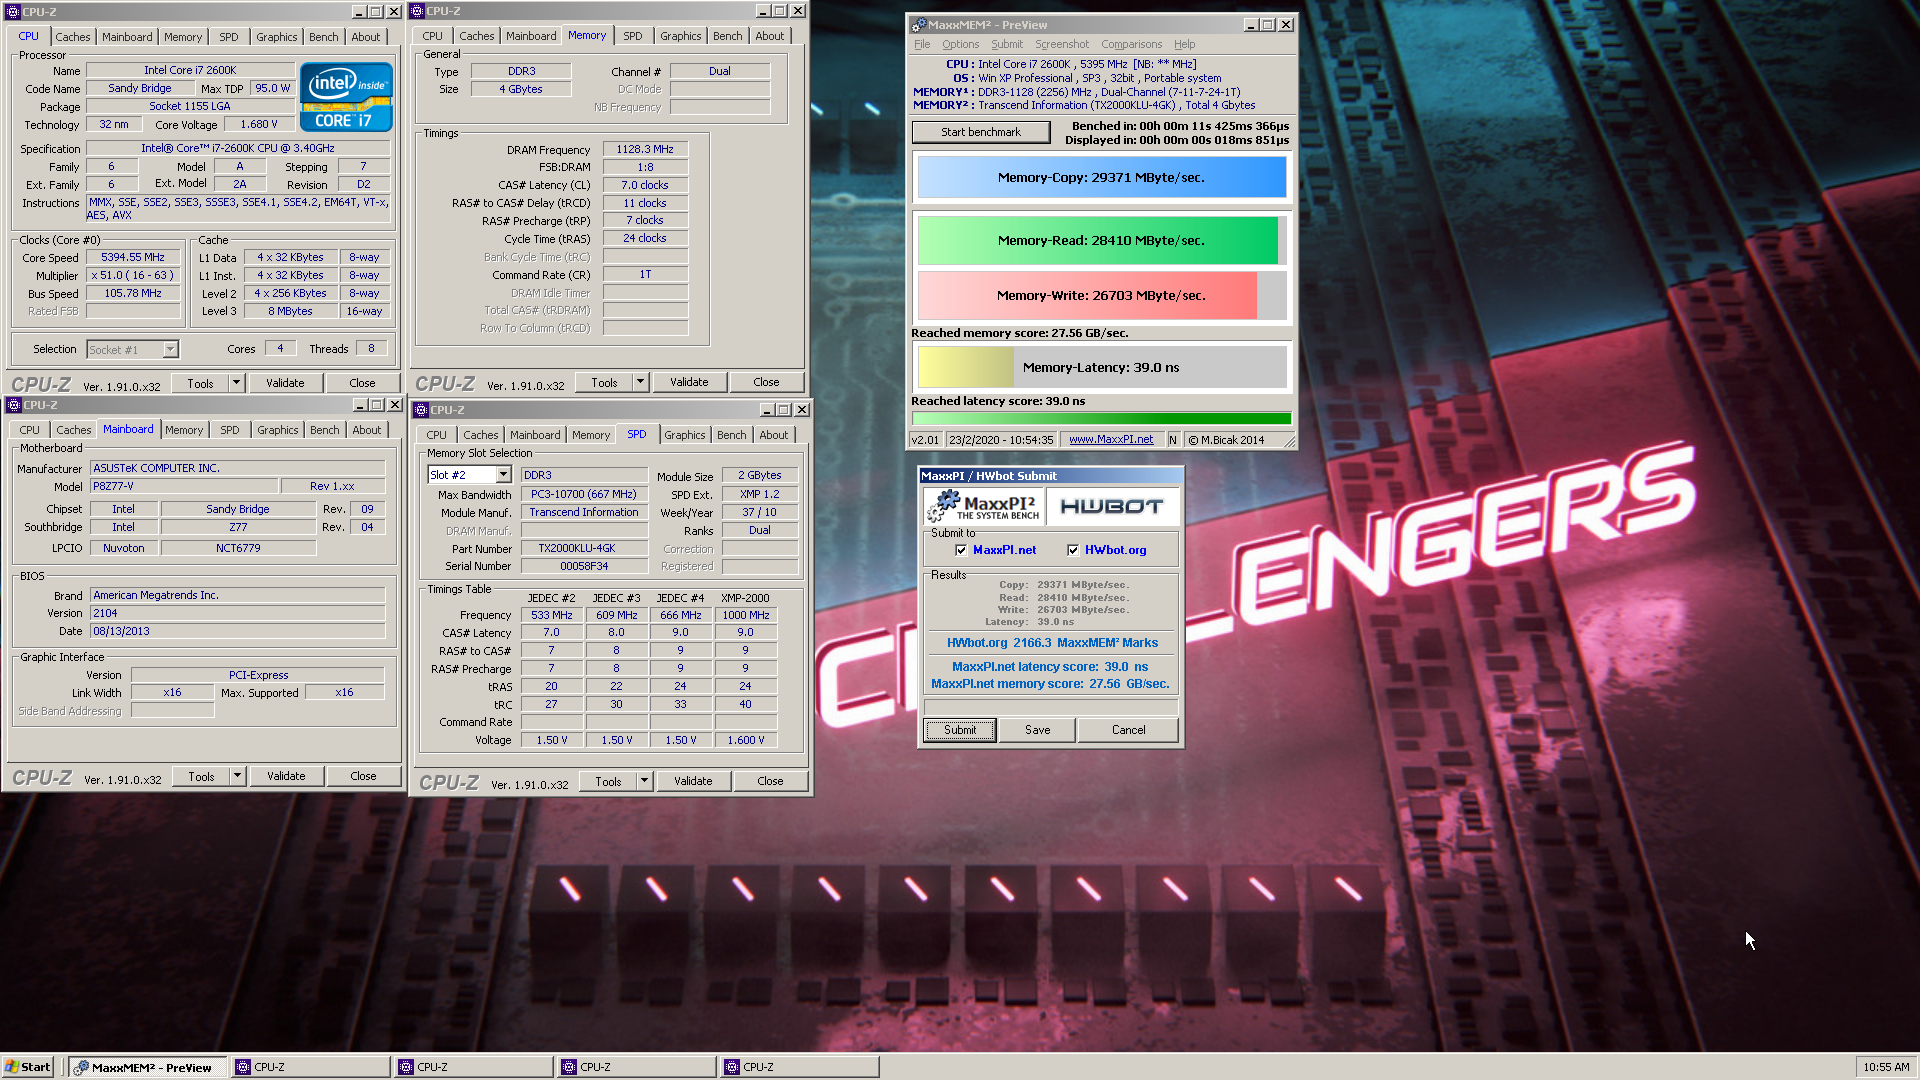Screen dimensions: 1920x1080
Task: Click Validate in SPD CPU-Z window
Action: 693,781
